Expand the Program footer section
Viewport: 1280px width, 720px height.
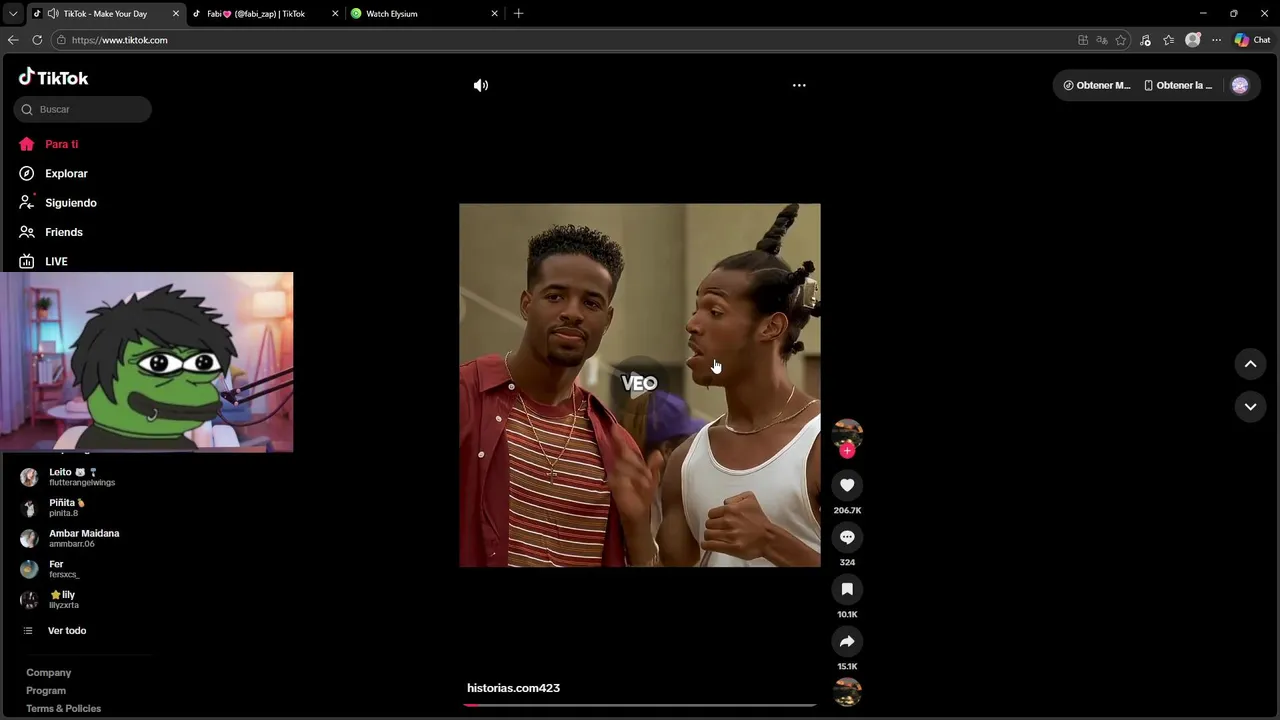point(46,691)
